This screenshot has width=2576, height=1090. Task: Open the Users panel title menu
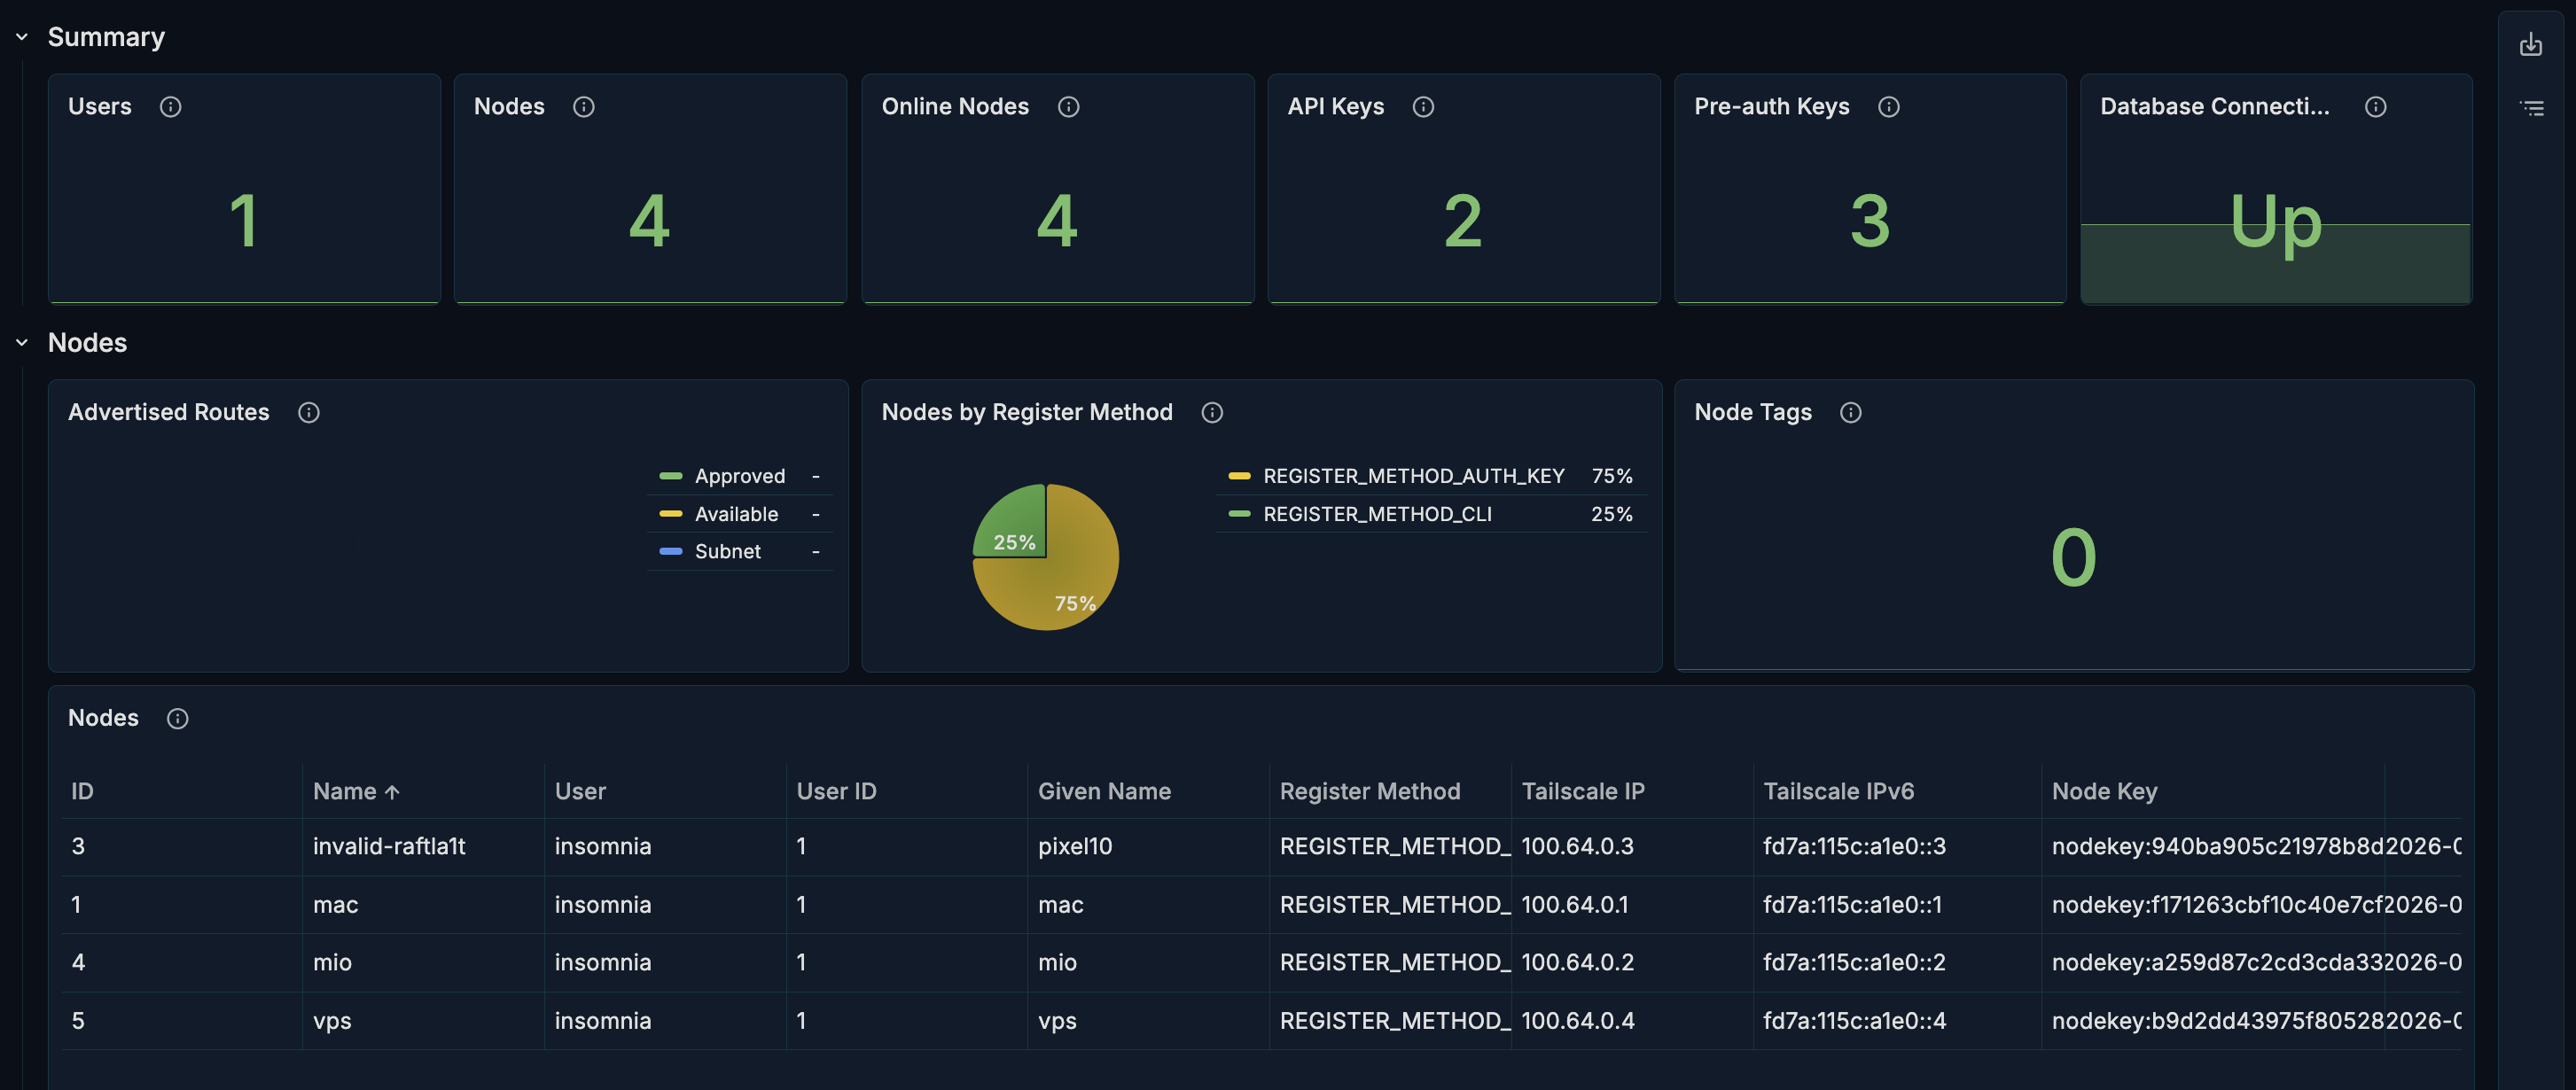[x=100, y=107]
